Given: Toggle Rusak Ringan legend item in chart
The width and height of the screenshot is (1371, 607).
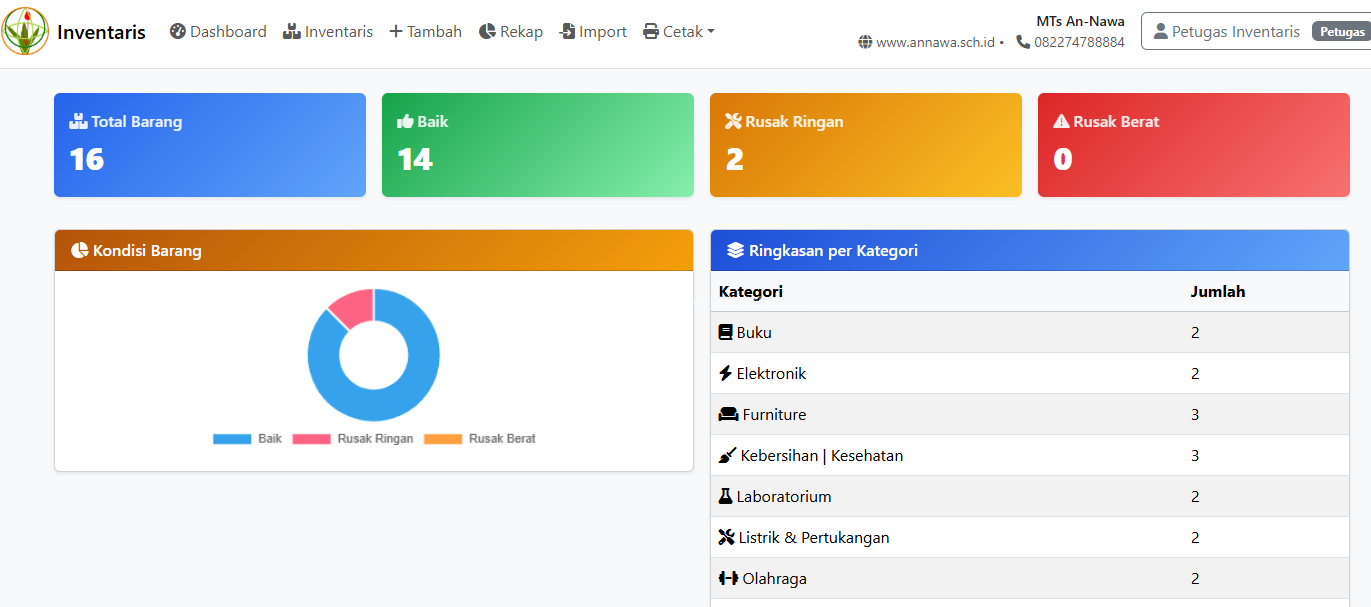Looking at the screenshot, I should (353, 439).
